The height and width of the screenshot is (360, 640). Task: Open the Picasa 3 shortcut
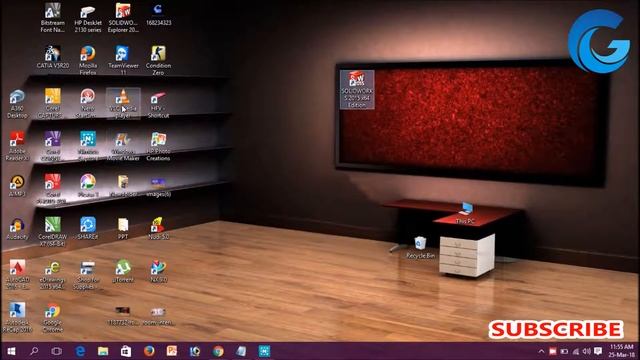point(88,186)
